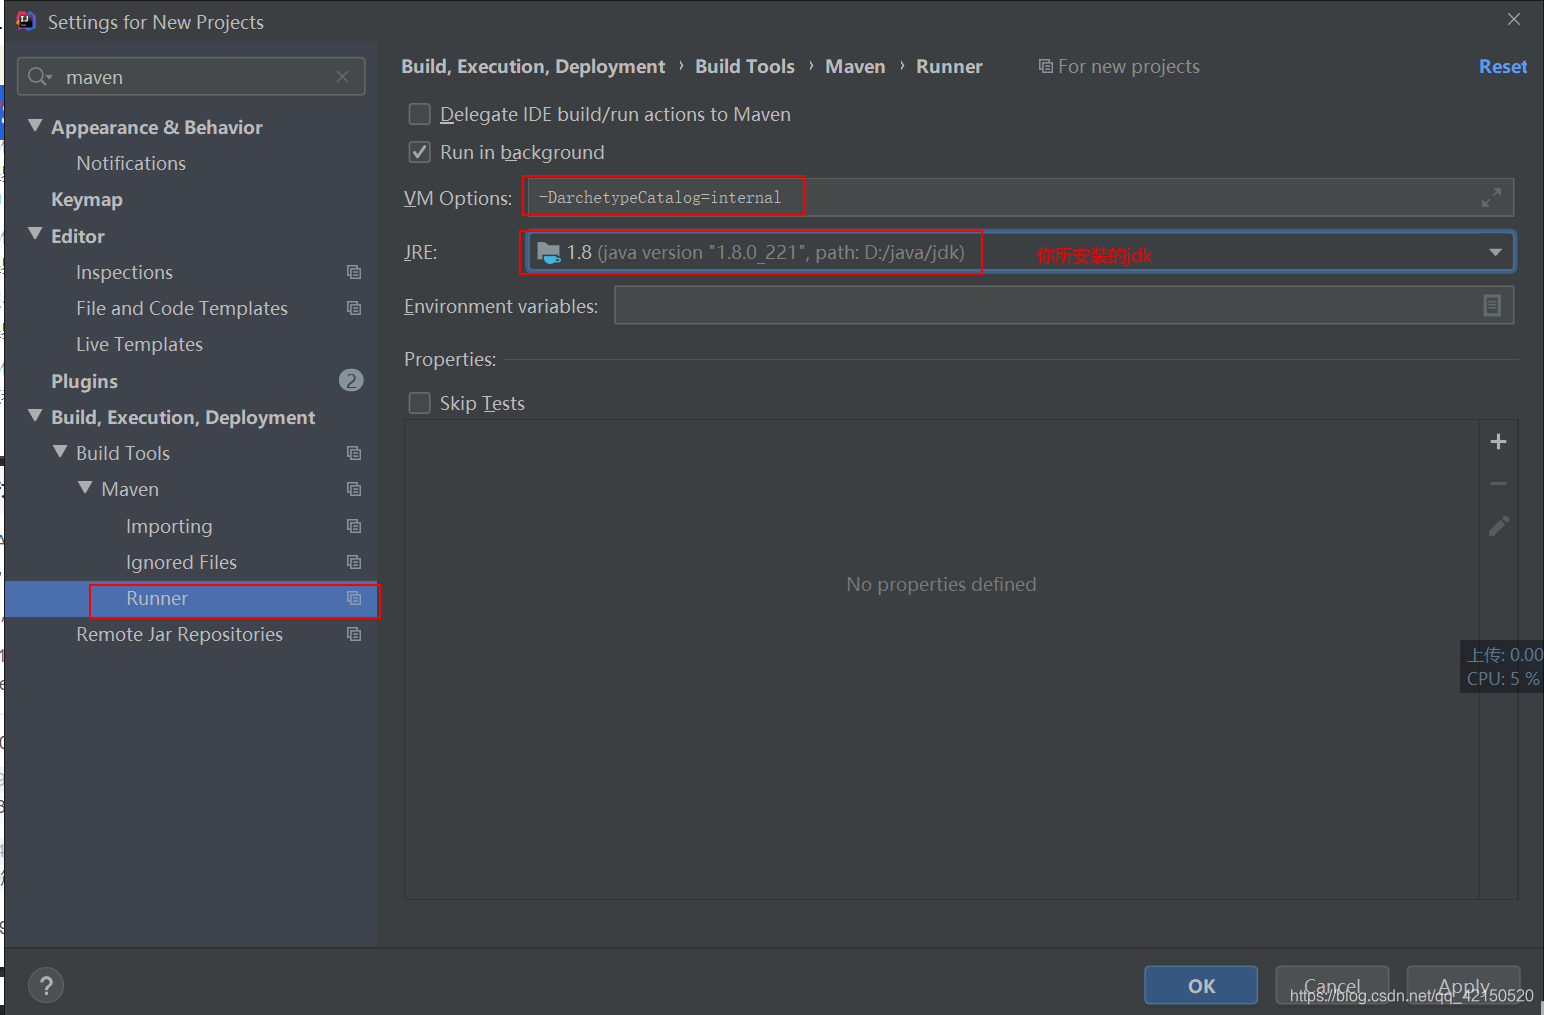This screenshot has height=1015, width=1544.
Task: Cancel the settings dialog
Action: [x=1332, y=986]
